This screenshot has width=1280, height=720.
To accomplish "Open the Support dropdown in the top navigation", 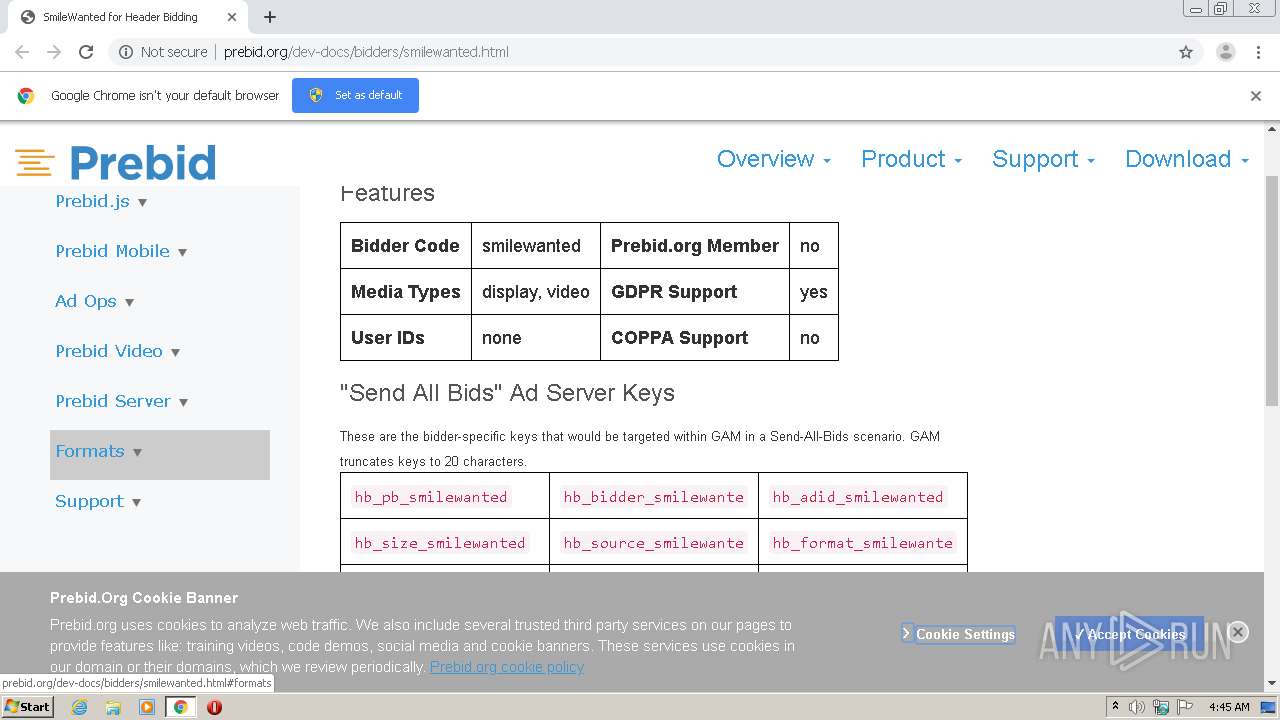I will (x=1043, y=159).
